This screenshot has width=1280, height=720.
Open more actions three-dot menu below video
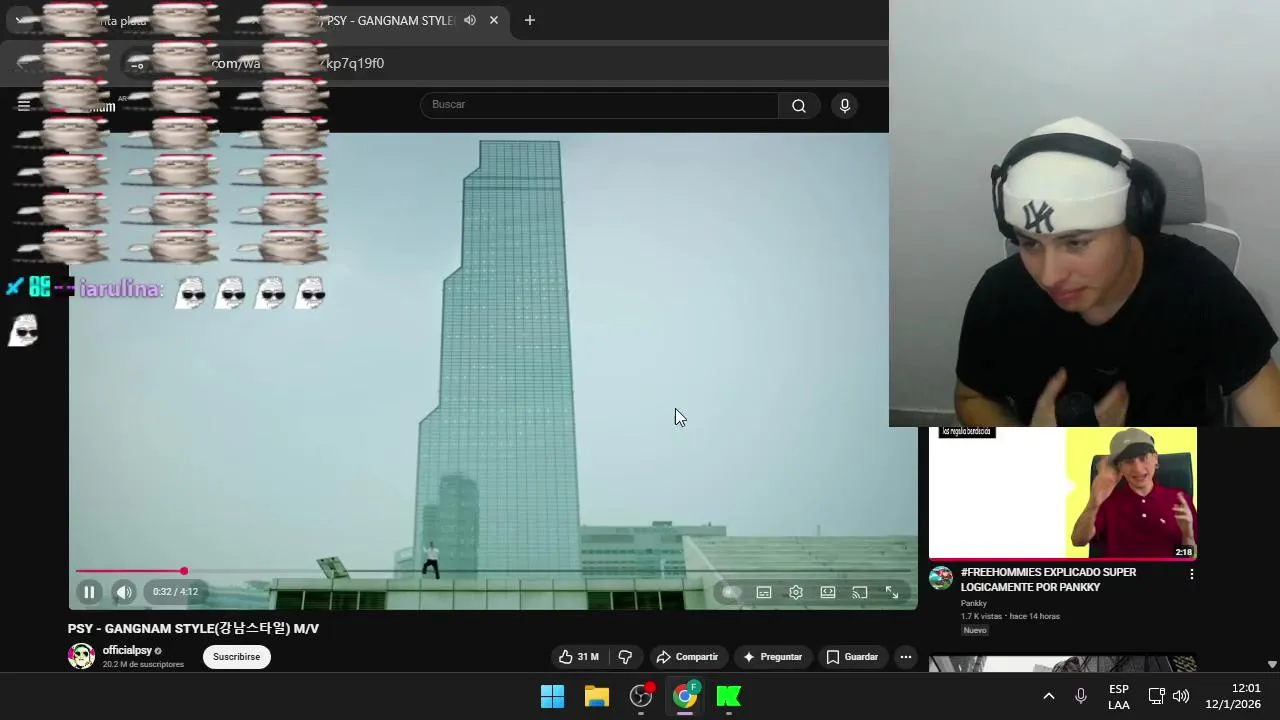coord(905,657)
